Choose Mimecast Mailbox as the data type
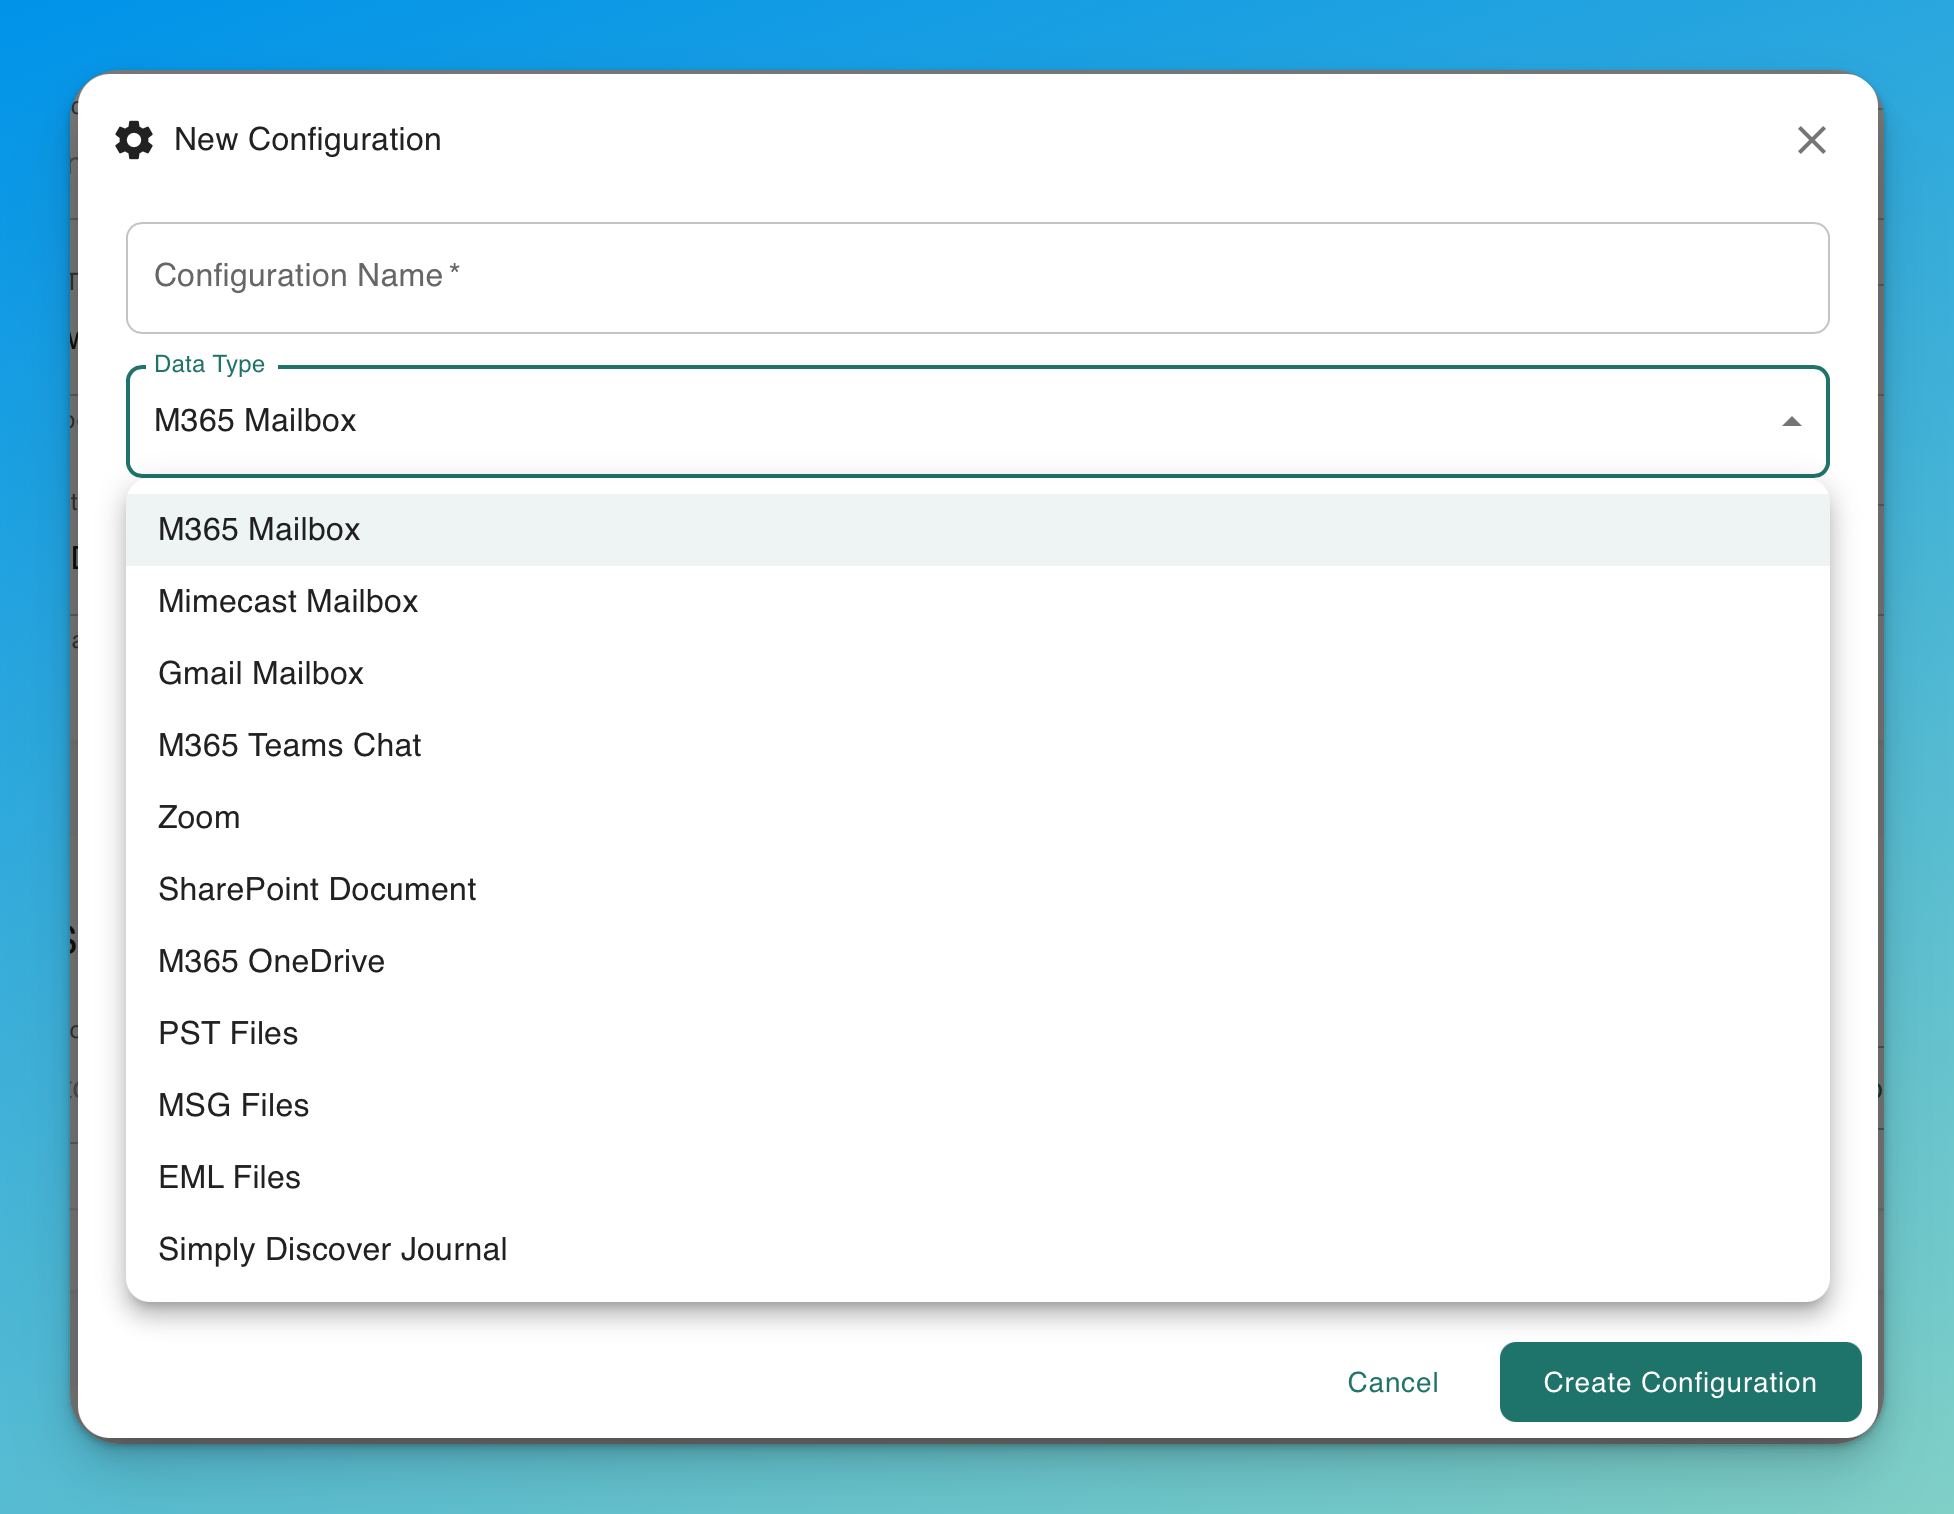This screenshot has width=1954, height=1514. coord(288,601)
